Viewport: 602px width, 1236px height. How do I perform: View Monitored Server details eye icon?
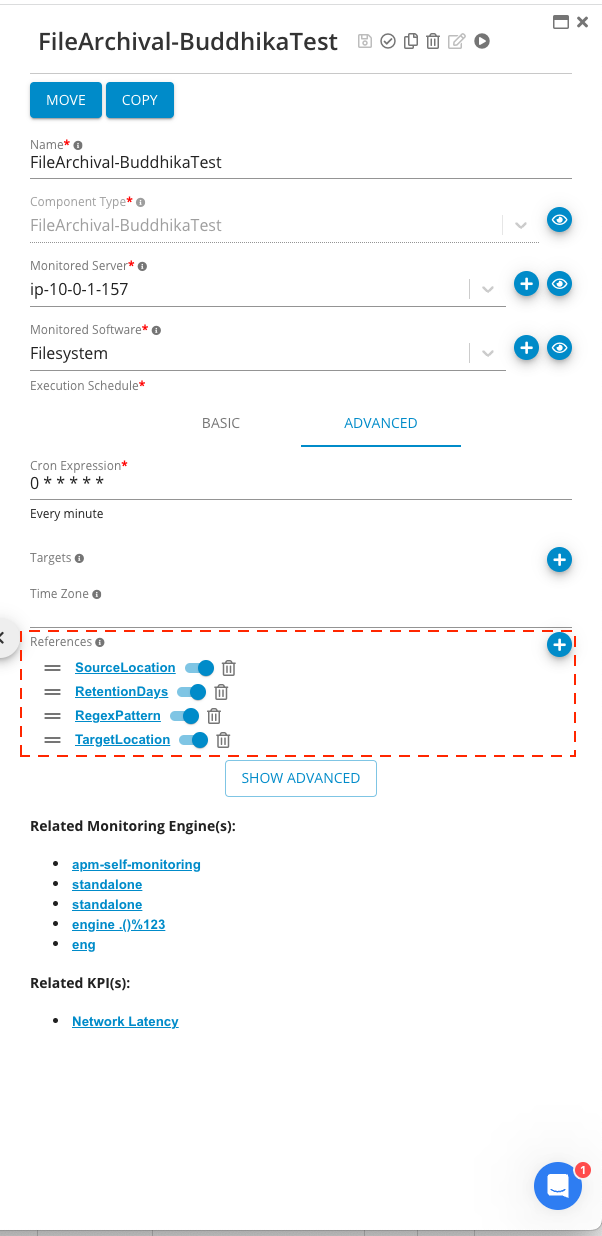[x=559, y=284]
